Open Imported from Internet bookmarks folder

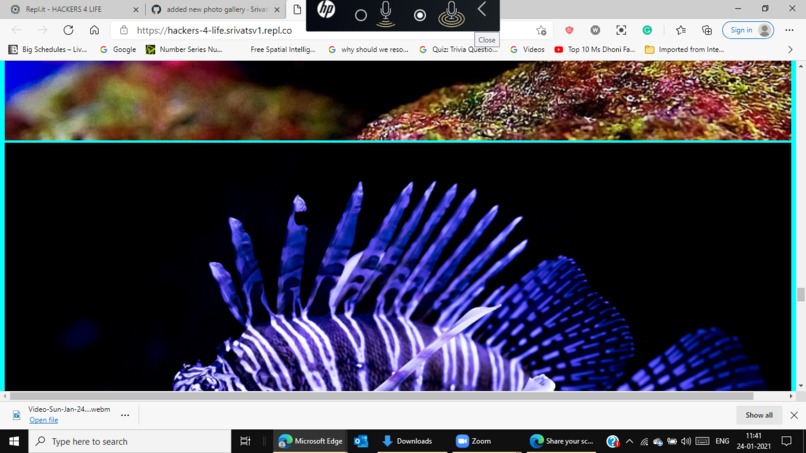pyautogui.click(x=685, y=49)
